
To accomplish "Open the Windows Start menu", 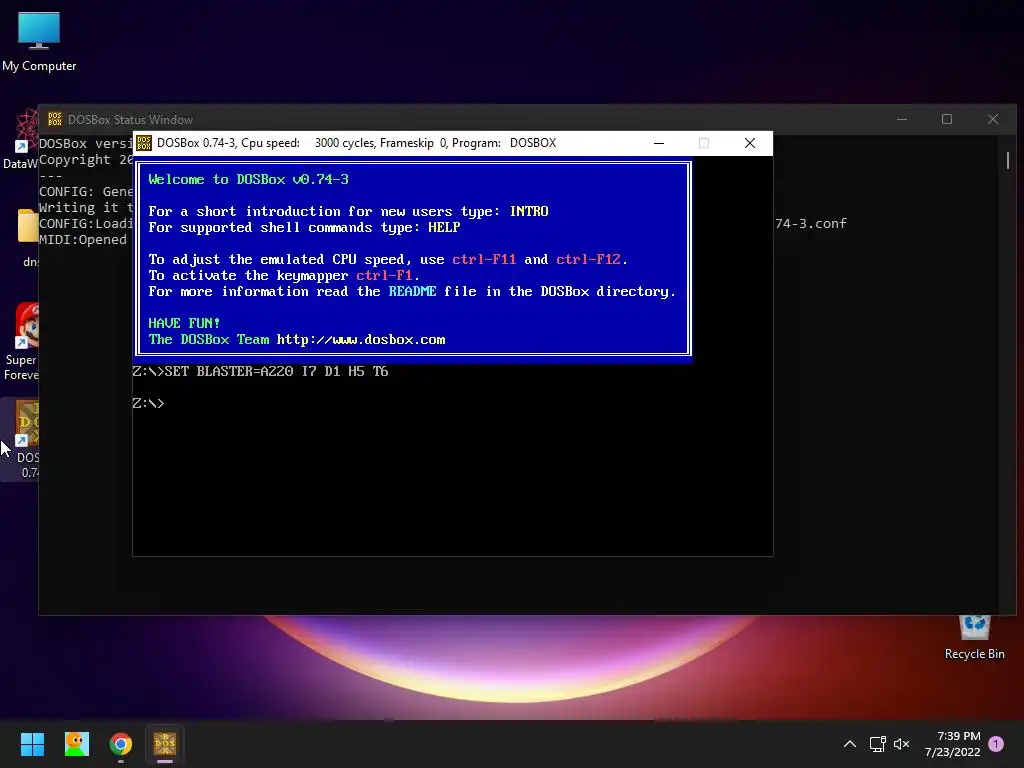I will tap(32, 744).
